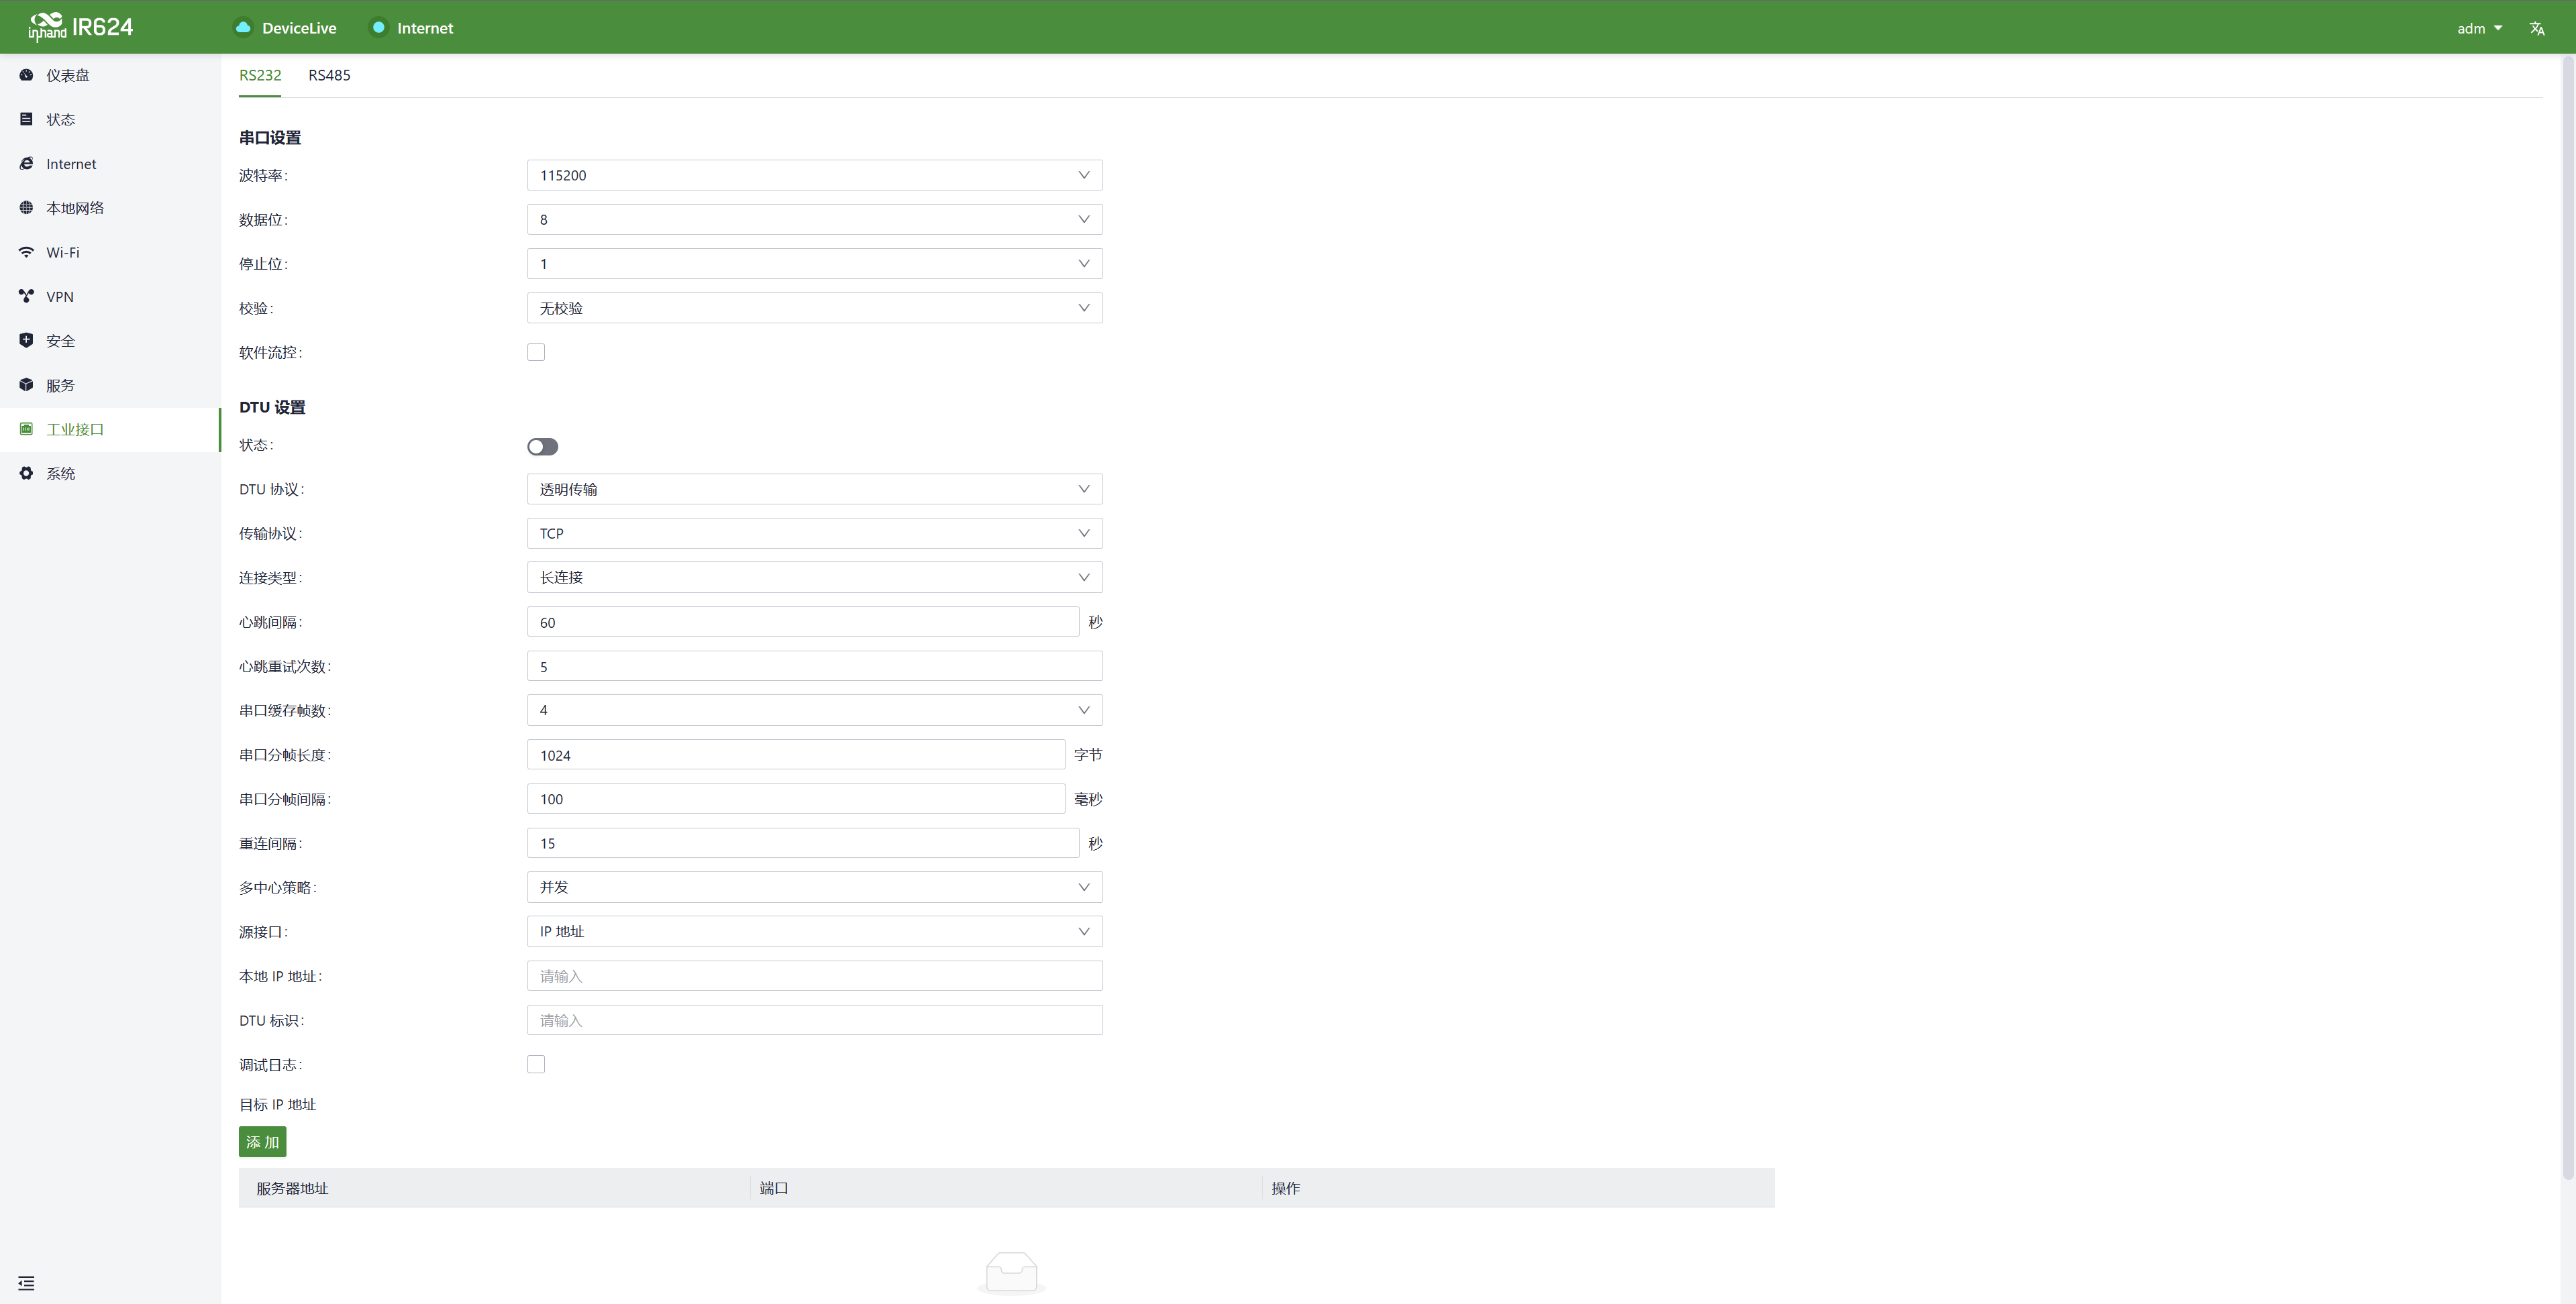Open the 源接口 IP 地址 dropdown
2576x1304 pixels.
click(x=814, y=931)
